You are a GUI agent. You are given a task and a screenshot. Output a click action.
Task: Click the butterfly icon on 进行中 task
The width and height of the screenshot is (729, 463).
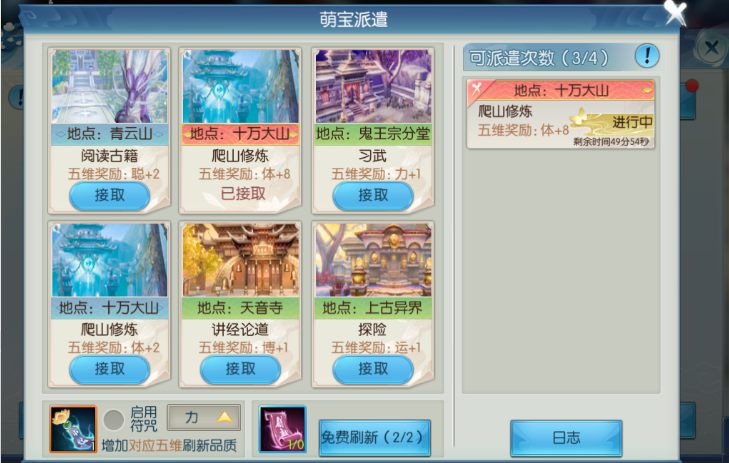point(579,116)
